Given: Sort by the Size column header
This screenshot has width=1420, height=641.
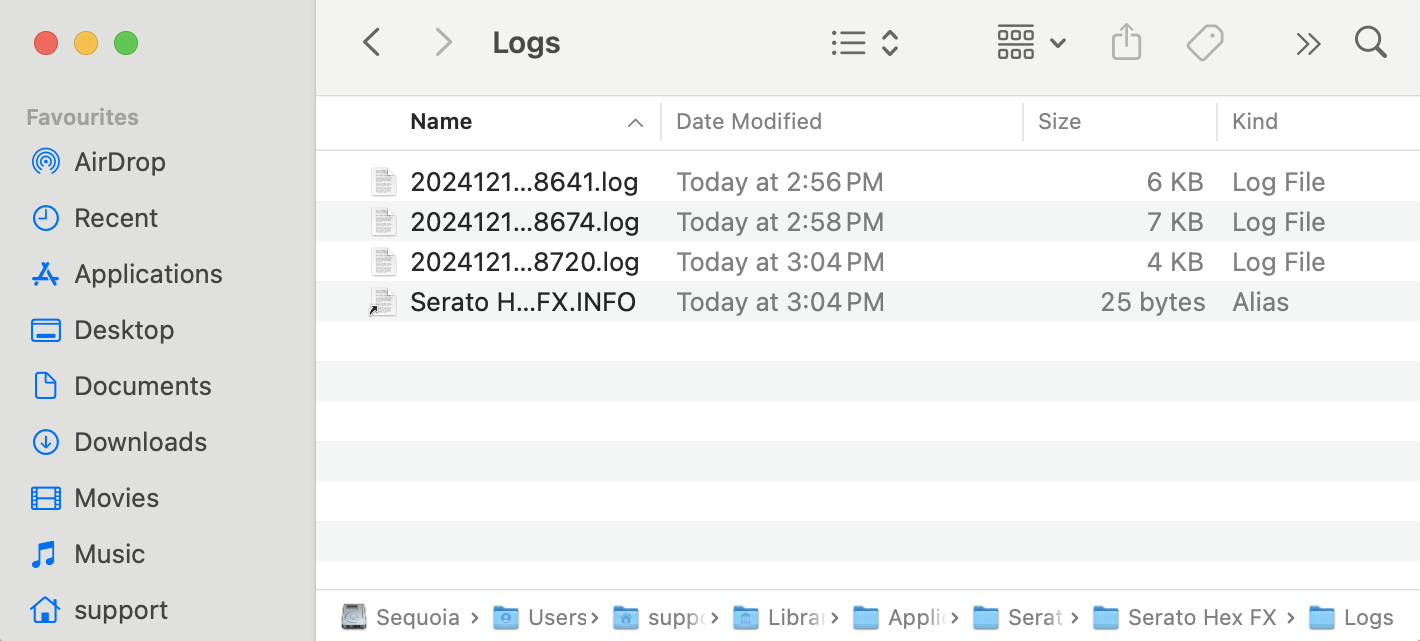Looking at the screenshot, I should (1059, 122).
